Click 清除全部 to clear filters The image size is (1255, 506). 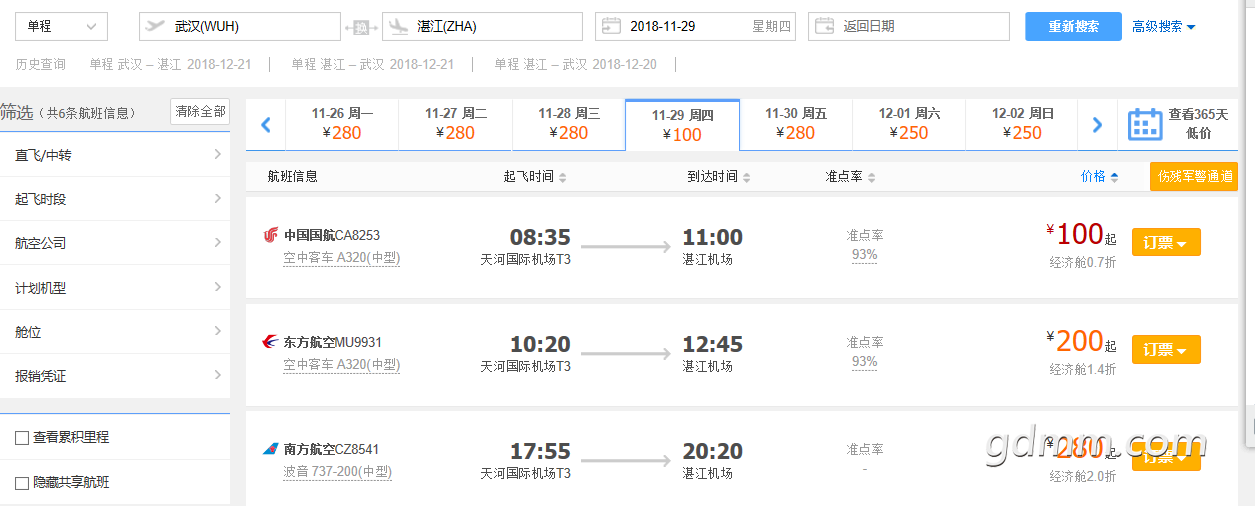click(x=200, y=112)
